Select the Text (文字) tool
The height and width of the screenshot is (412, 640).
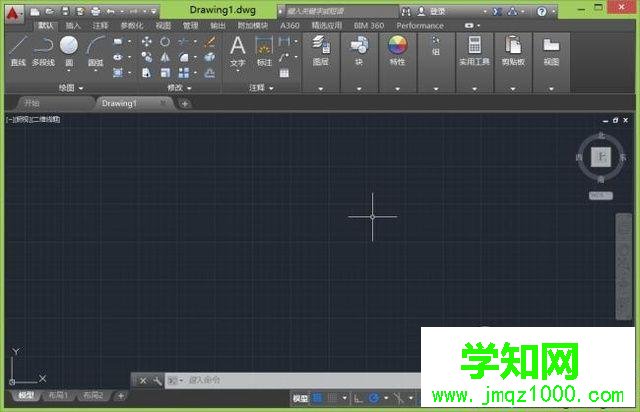pyautogui.click(x=238, y=51)
